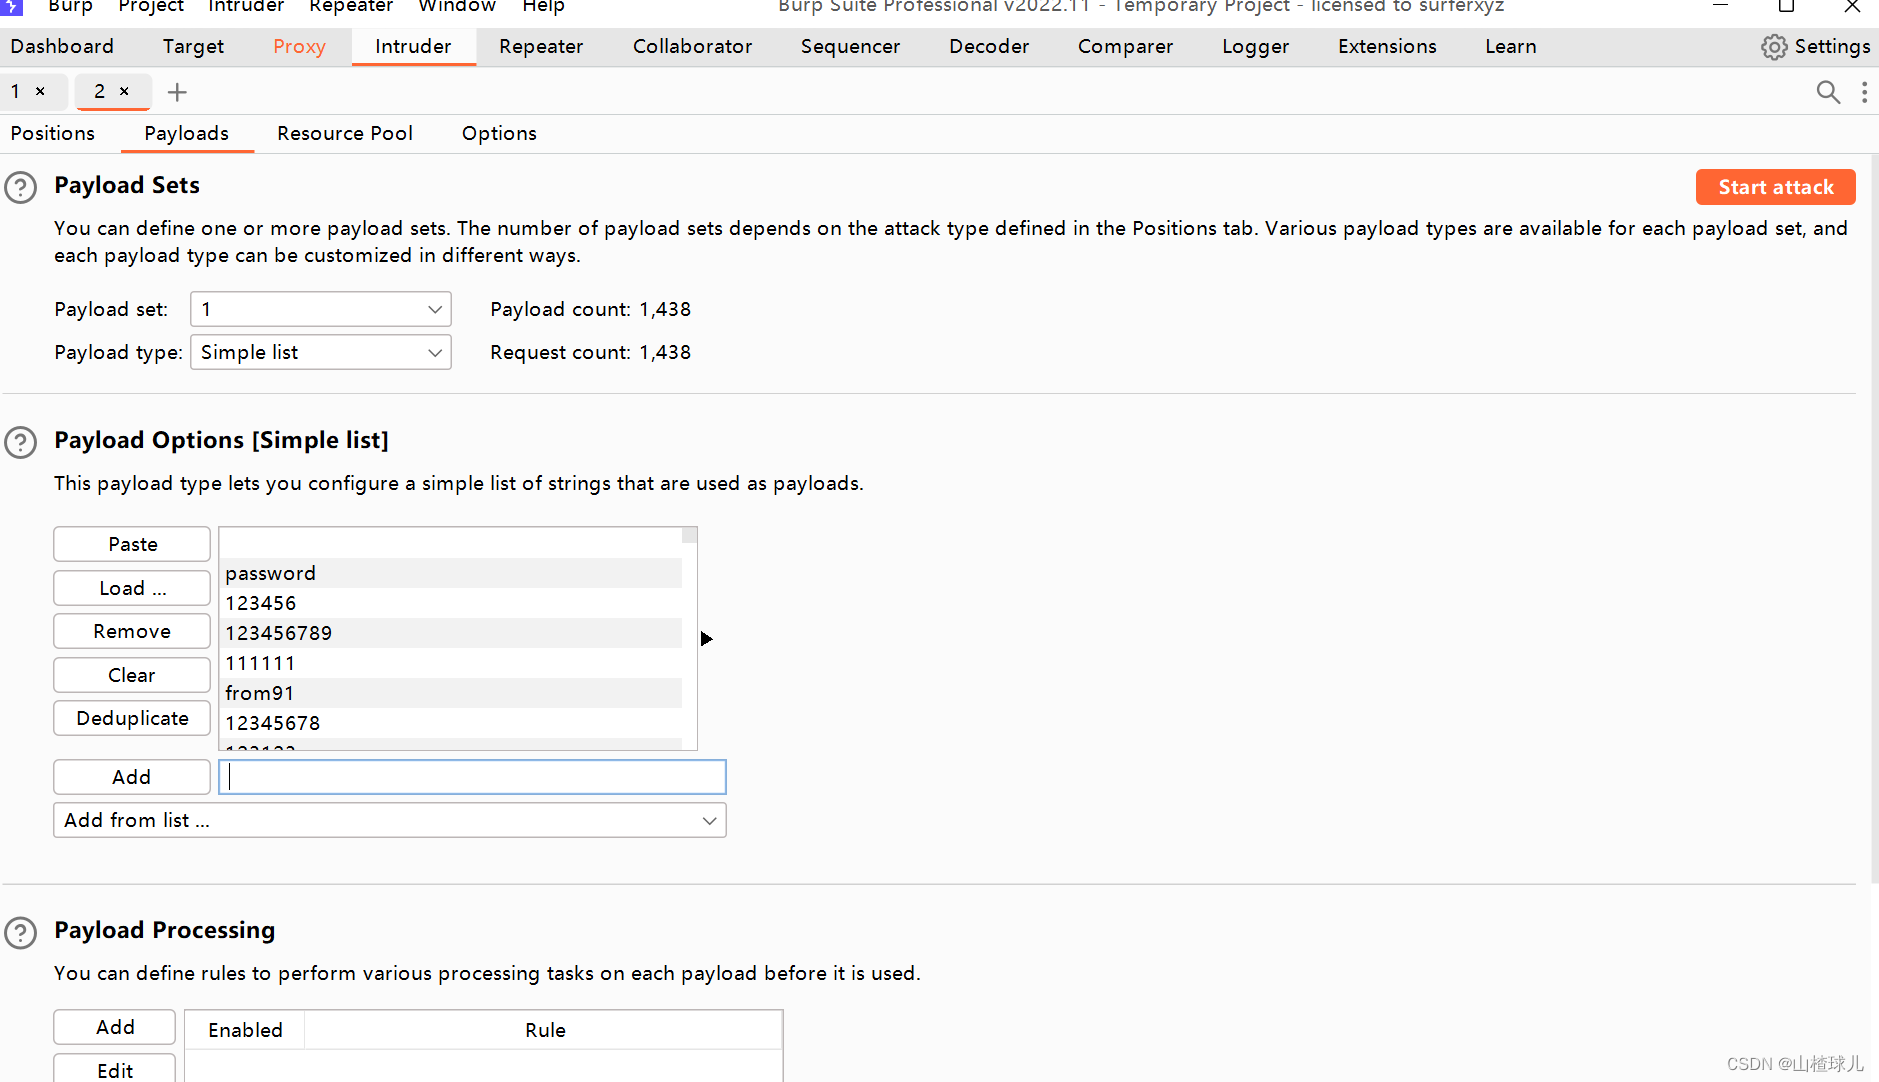Open the Intruder menu
1879x1082 pixels.
[x=246, y=6]
